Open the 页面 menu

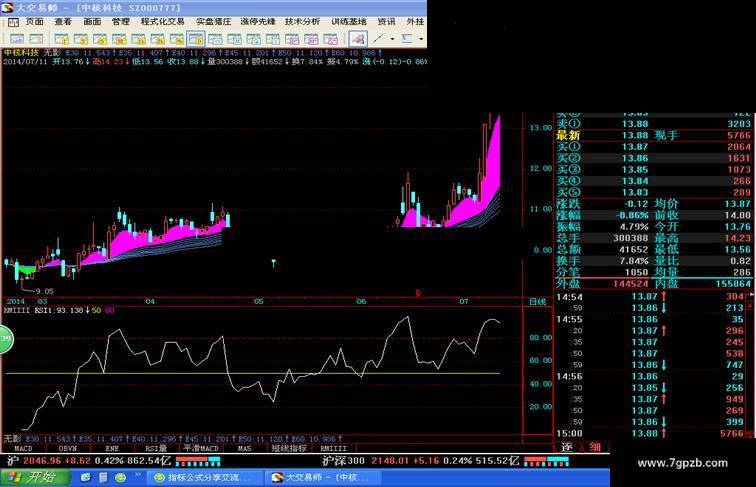pyautogui.click(x=34, y=22)
